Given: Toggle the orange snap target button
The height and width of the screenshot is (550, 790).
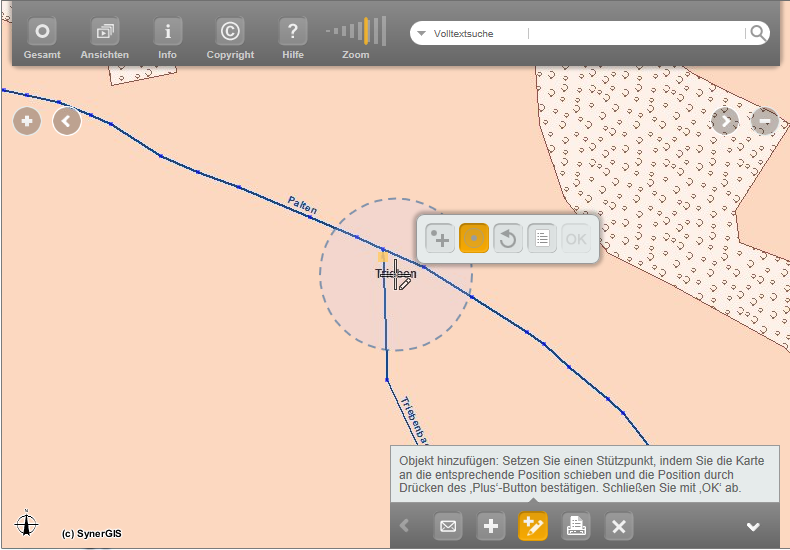Looking at the screenshot, I should [474, 239].
